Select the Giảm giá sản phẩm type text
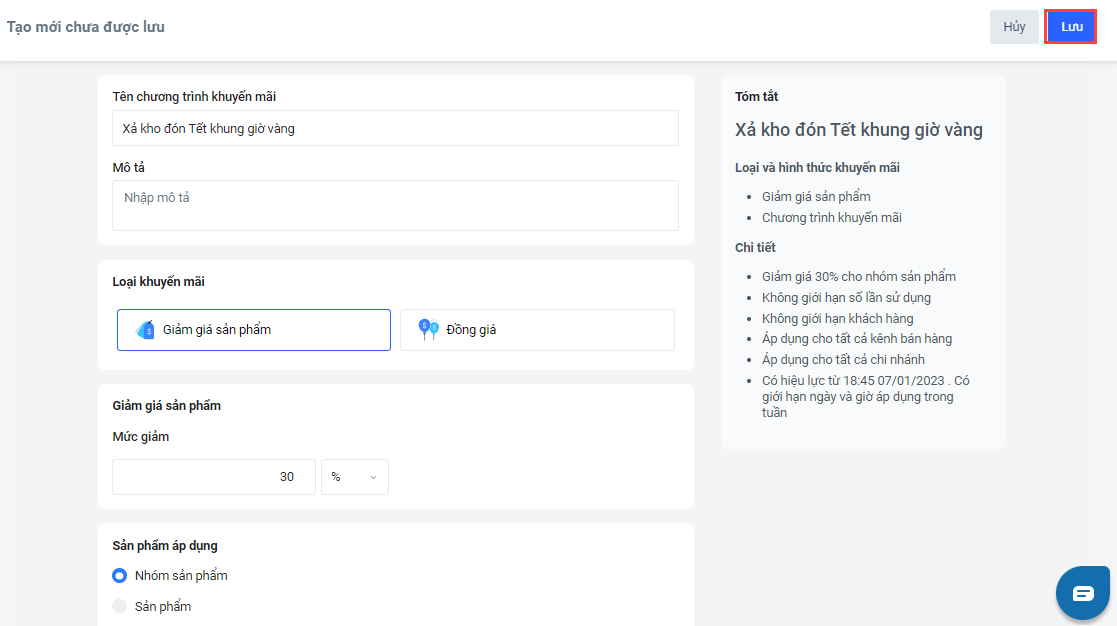The width and height of the screenshot is (1117, 626). click(217, 330)
